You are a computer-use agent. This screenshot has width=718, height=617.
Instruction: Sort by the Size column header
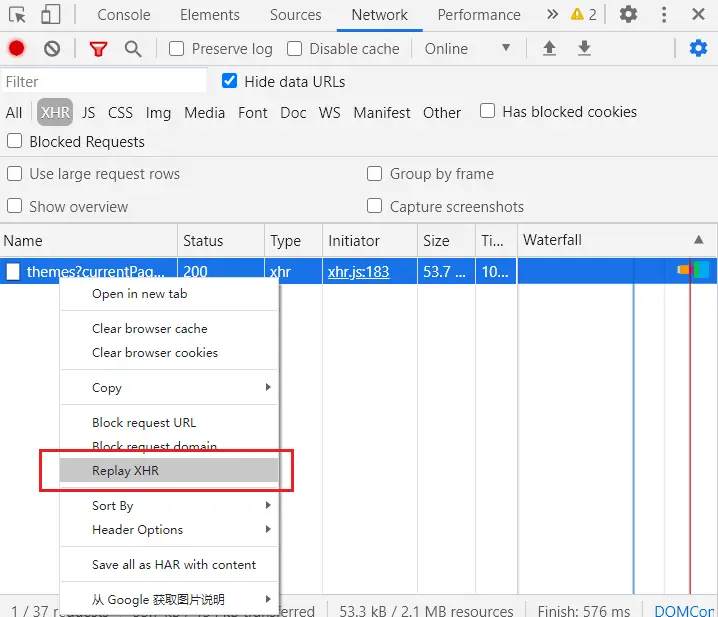pyautogui.click(x=446, y=240)
